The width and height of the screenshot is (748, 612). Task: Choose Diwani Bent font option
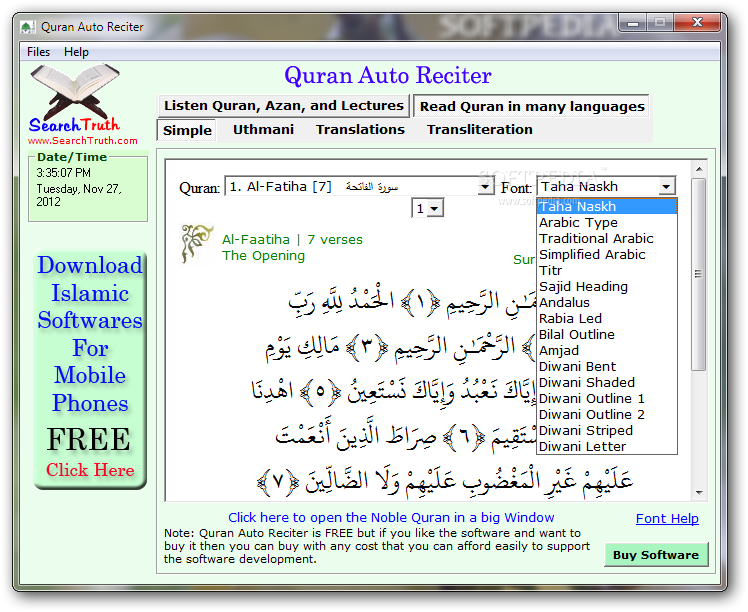pyautogui.click(x=607, y=366)
